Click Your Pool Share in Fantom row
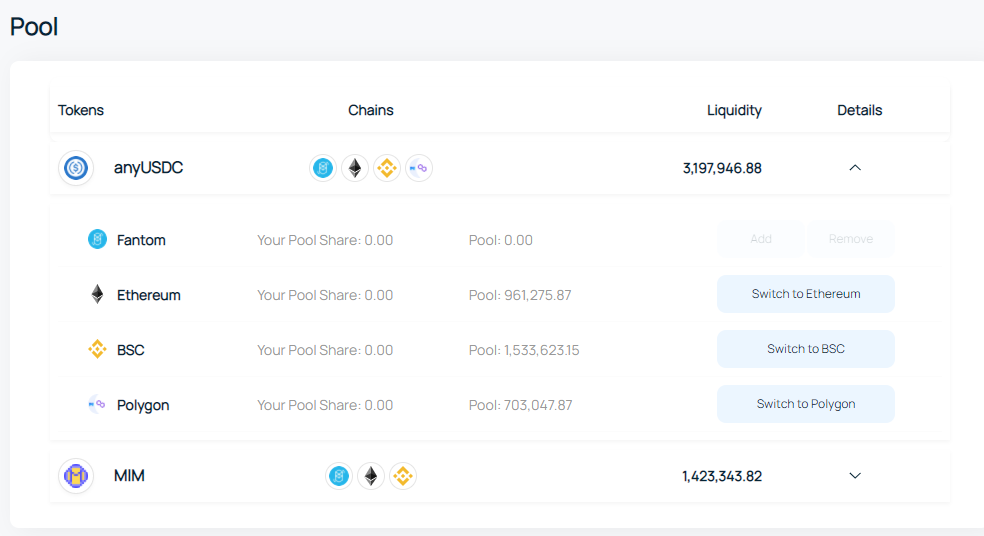The image size is (984, 536). tap(325, 240)
